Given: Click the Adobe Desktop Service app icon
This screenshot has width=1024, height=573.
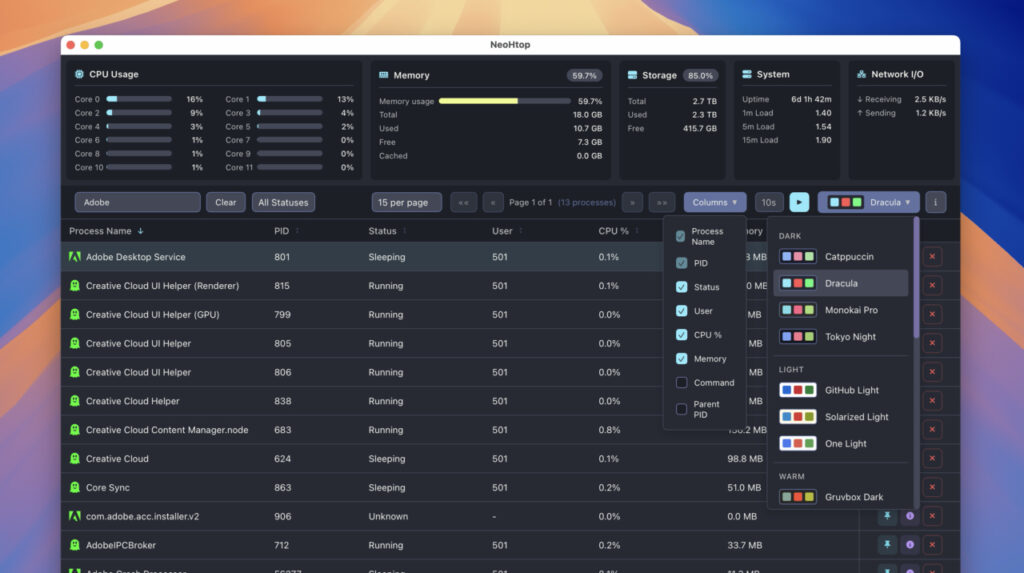Looking at the screenshot, I should pyautogui.click(x=75, y=257).
